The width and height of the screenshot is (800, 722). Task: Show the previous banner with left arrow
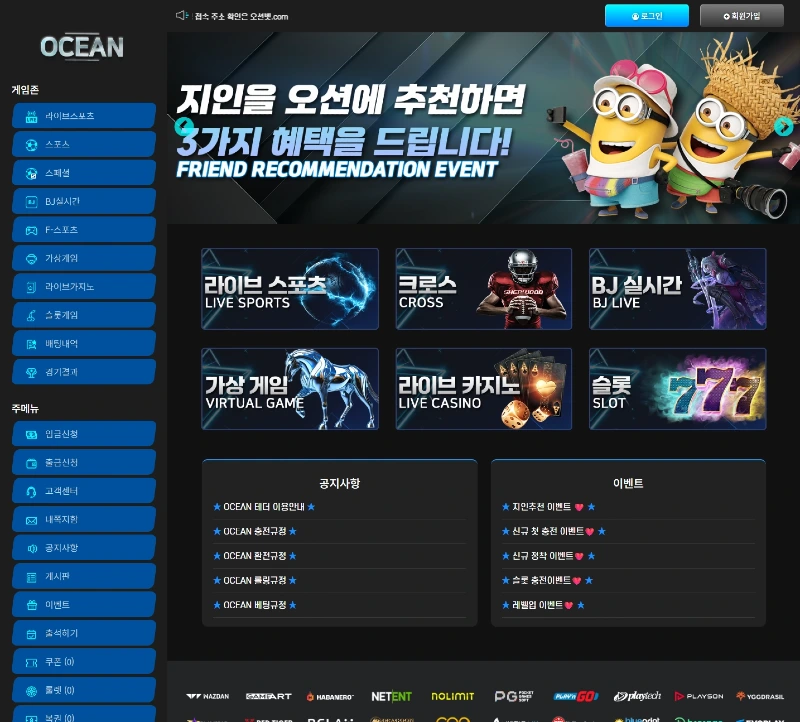[184, 126]
